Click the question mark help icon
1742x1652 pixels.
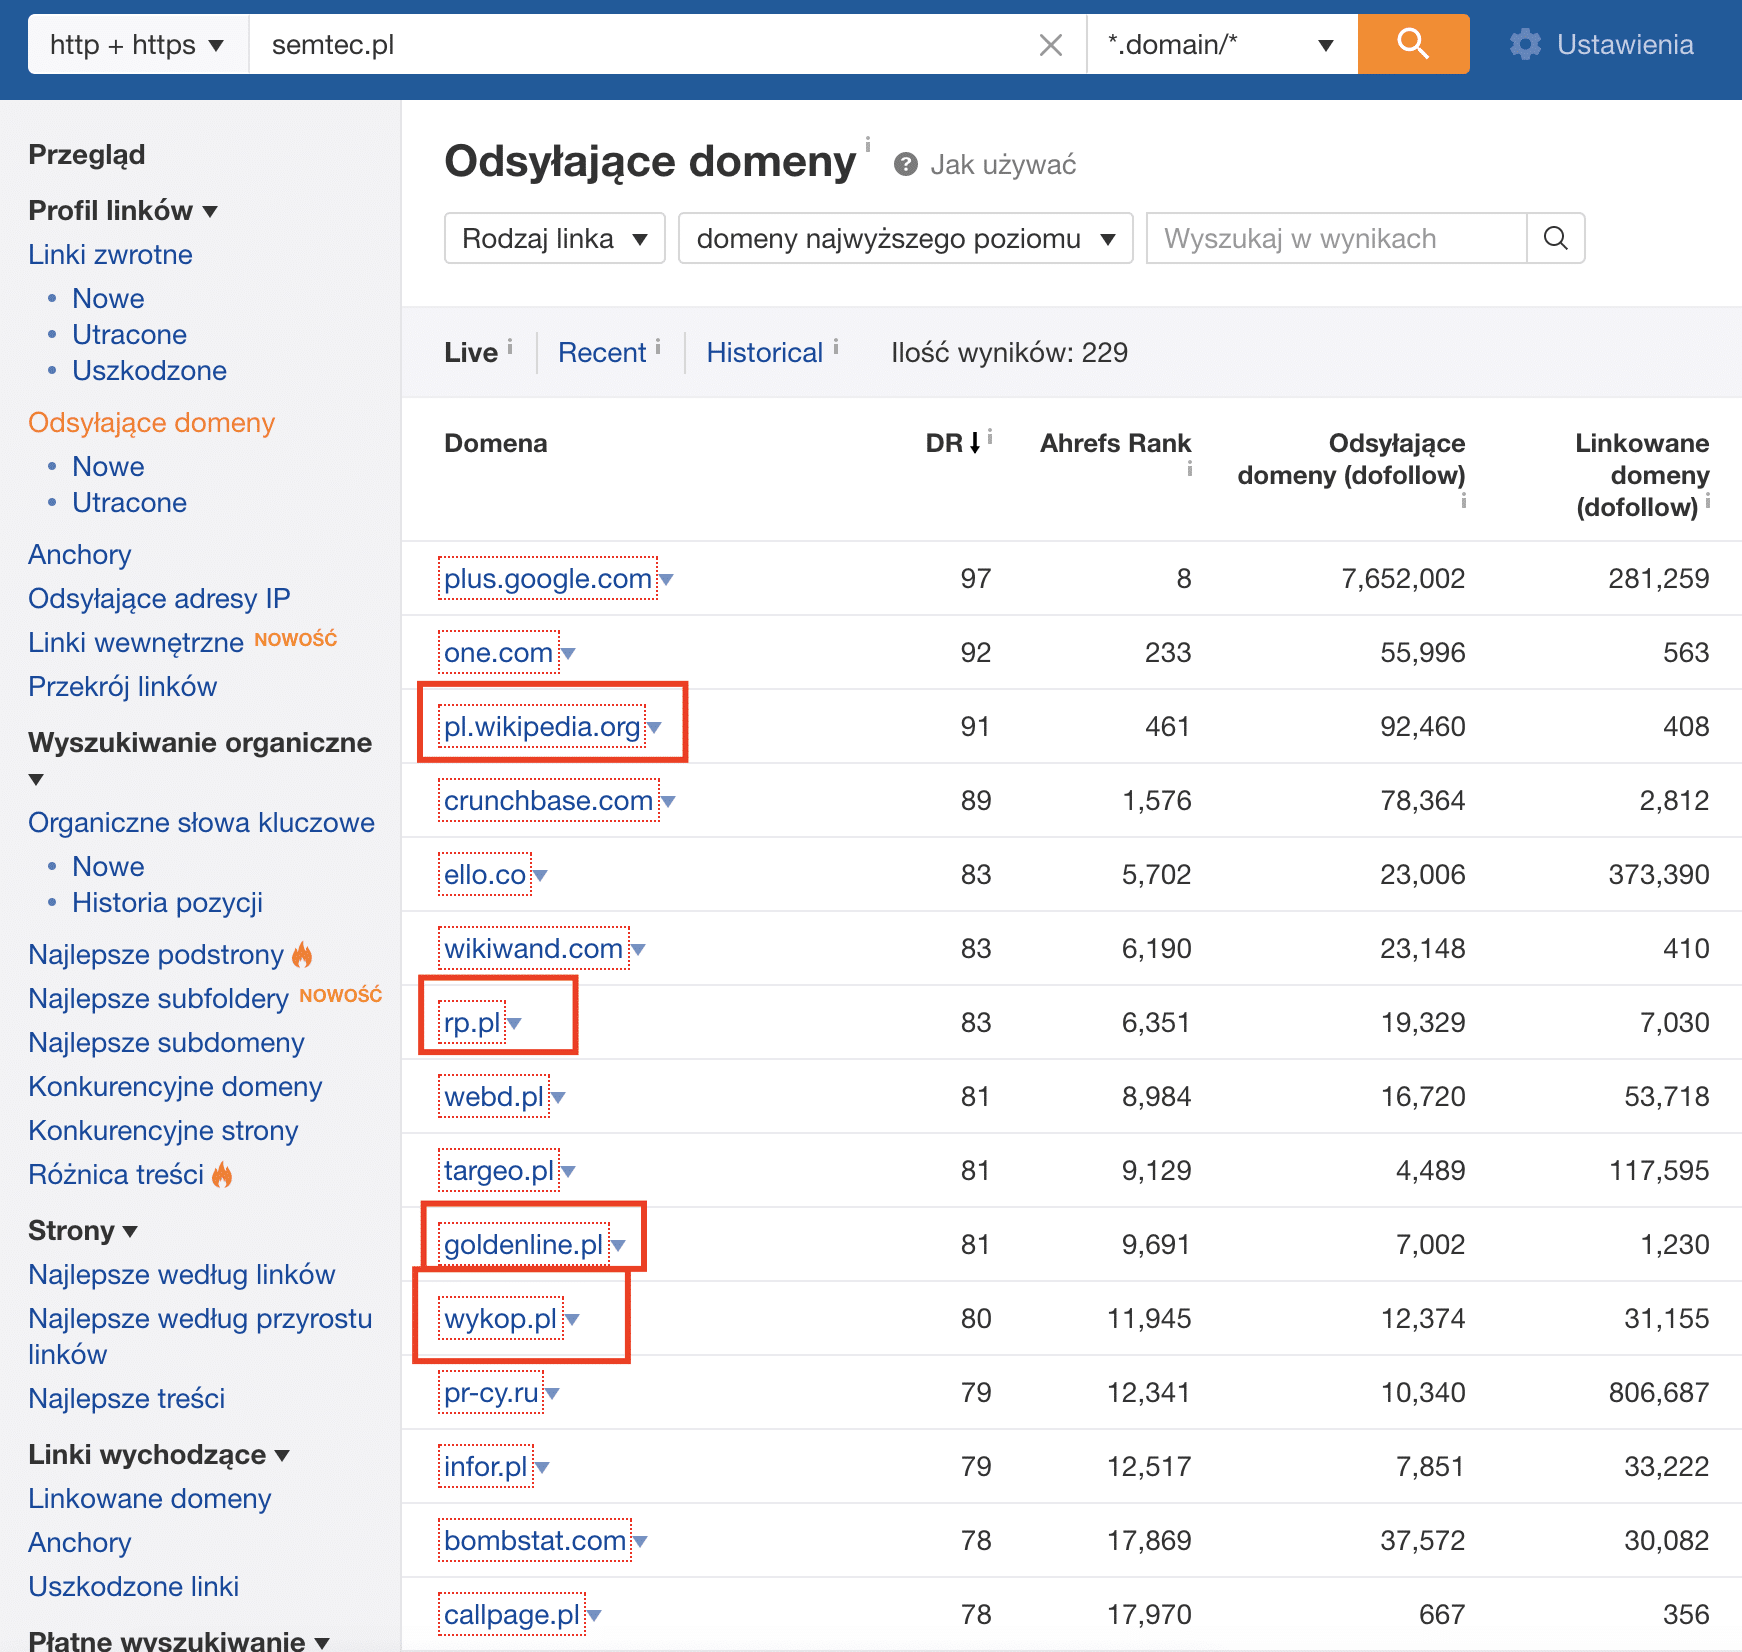(x=905, y=165)
